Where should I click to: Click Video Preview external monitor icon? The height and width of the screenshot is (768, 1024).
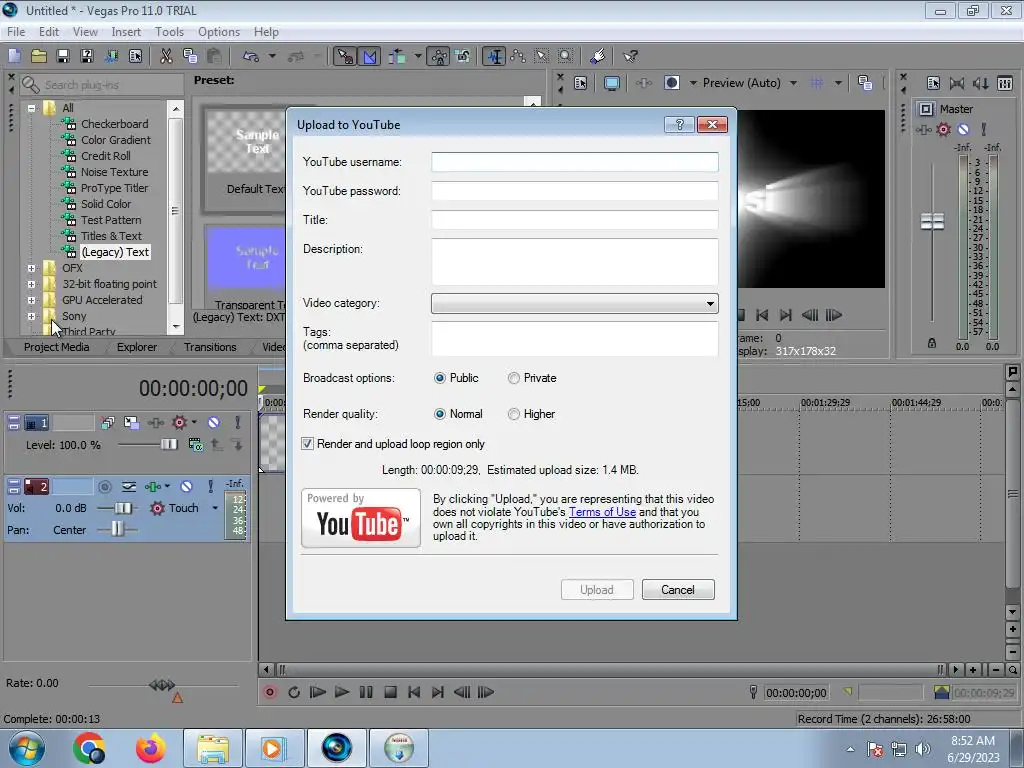pyautogui.click(x=611, y=83)
